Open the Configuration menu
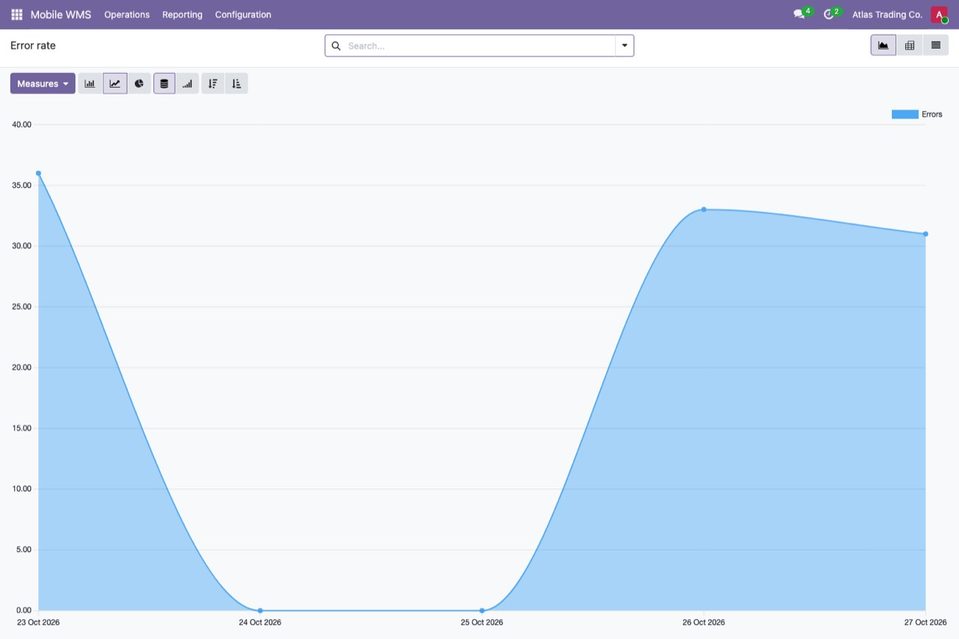Image resolution: width=959 pixels, height=639 pixels. tap(243, 14)
